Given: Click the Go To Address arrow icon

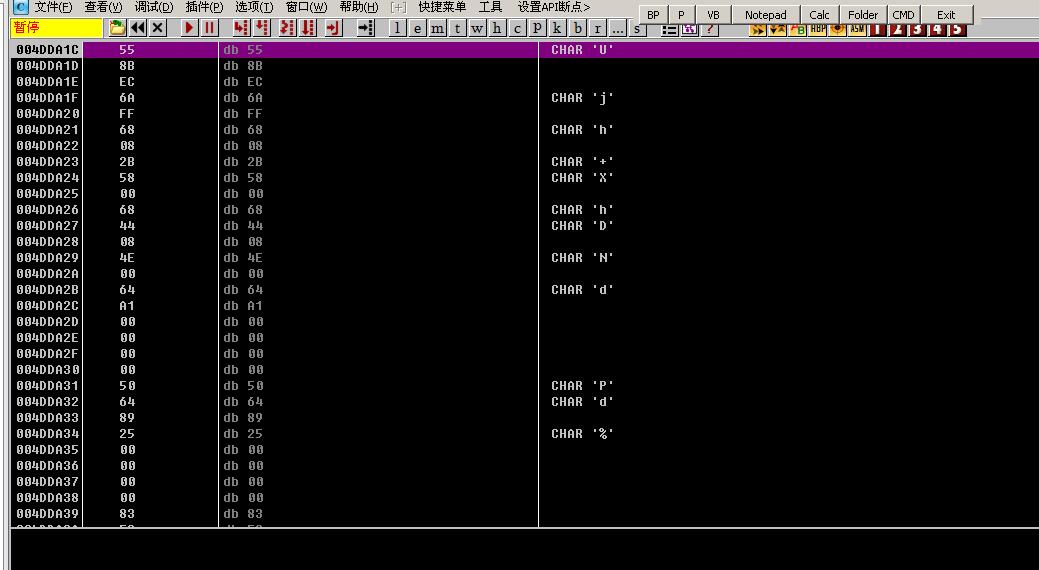Looking at the screenshot, I should pos(365,28).
